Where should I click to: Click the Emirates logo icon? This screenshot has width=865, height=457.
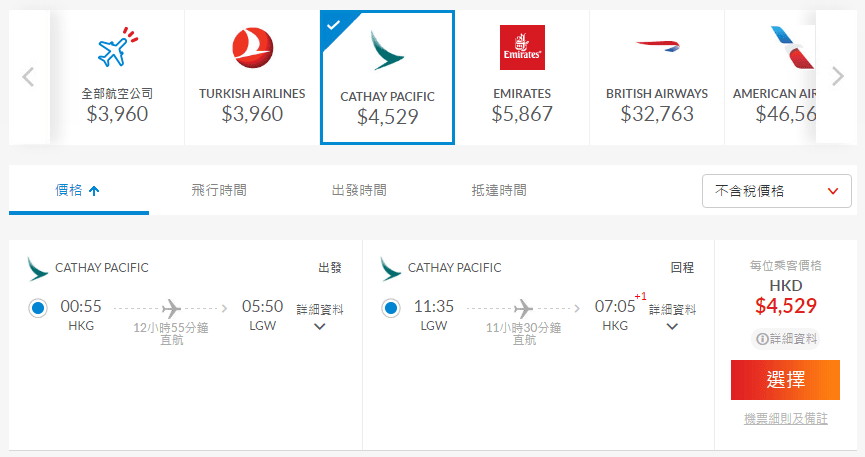(522, 48)
